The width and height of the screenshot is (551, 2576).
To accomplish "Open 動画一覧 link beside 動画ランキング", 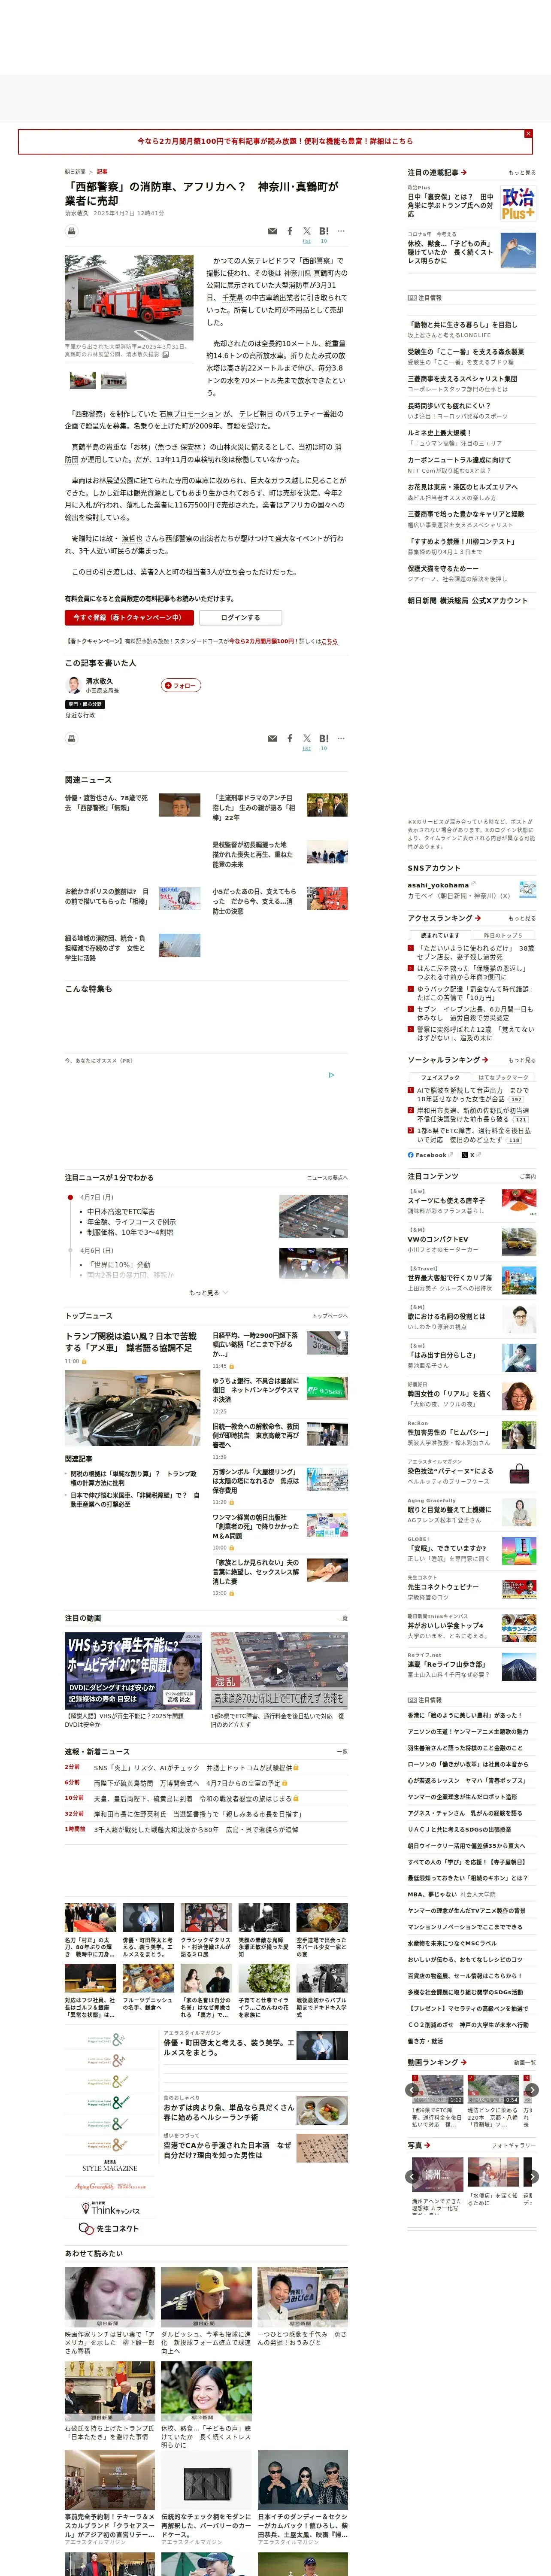I will click(x=525, y=2062).
